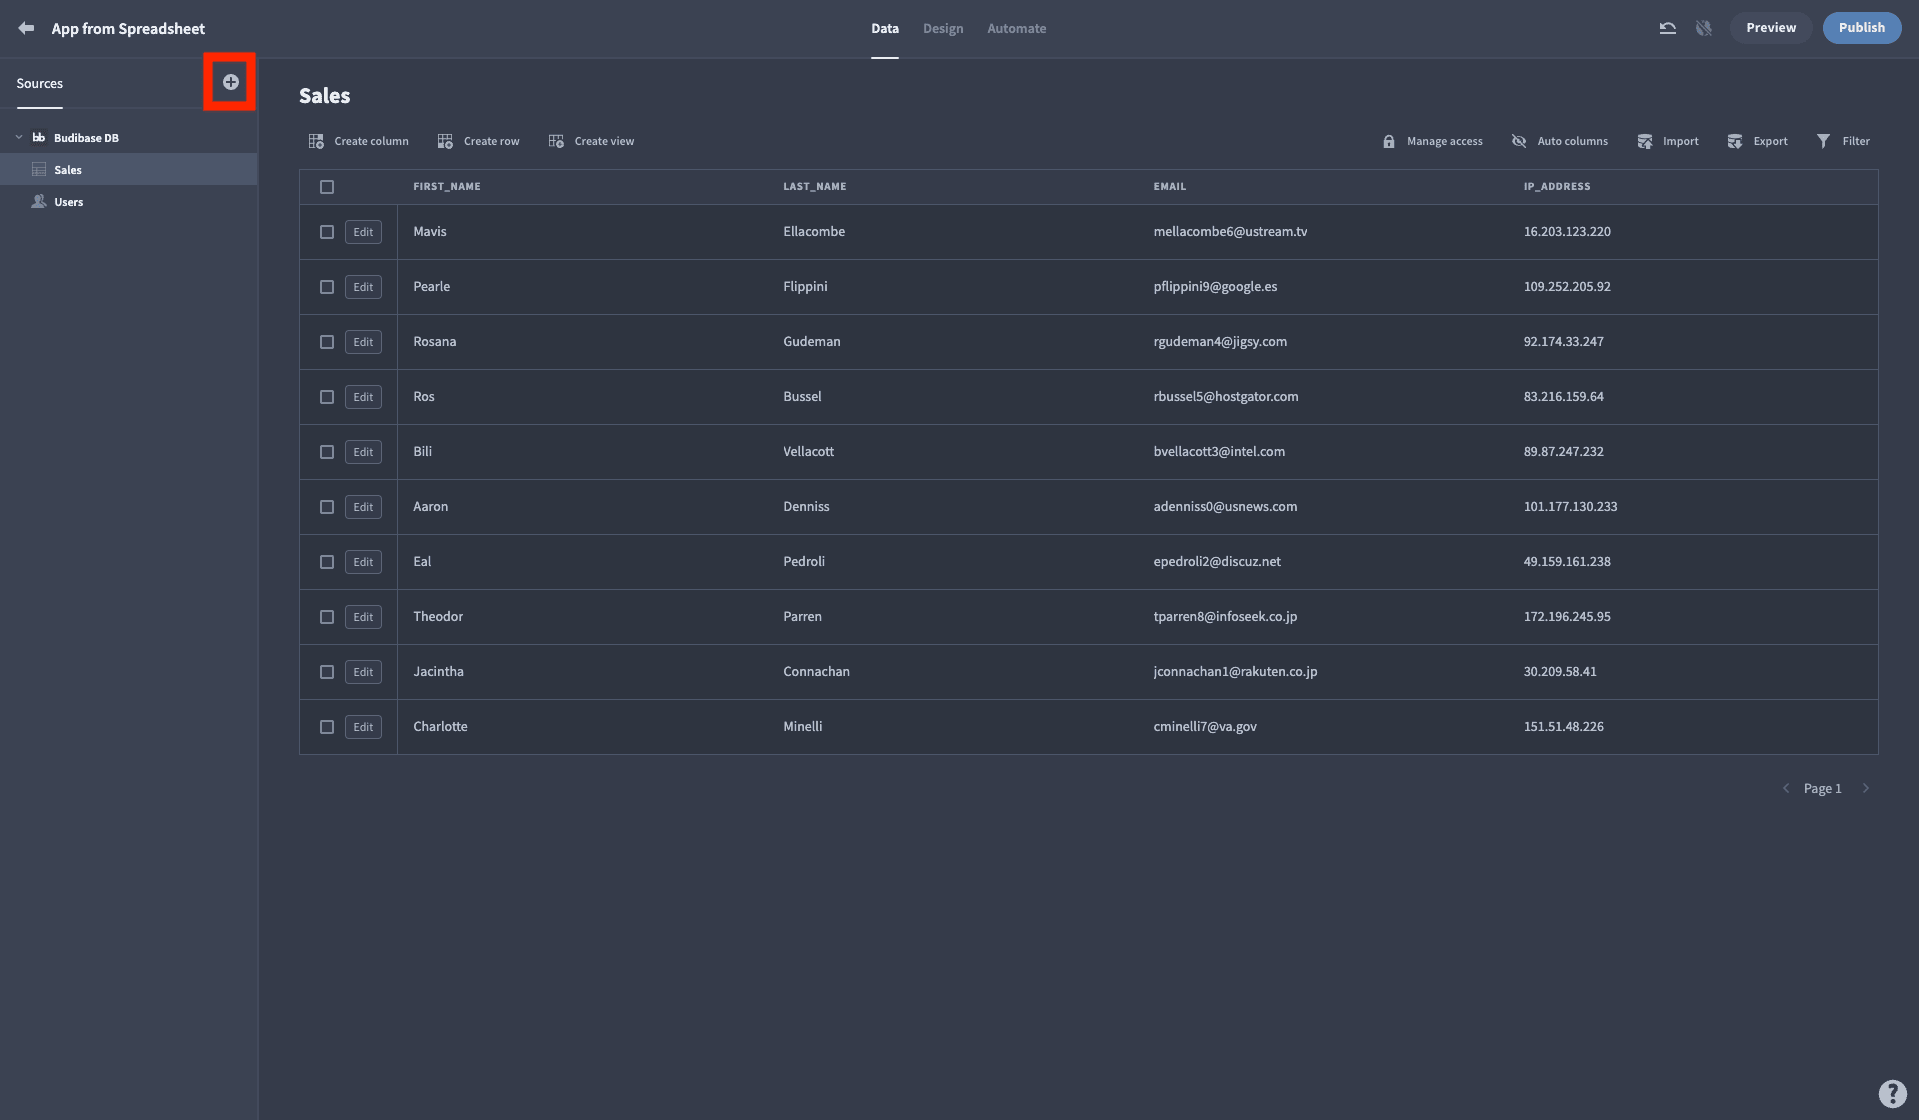Check the Rosana row checkbox

pyautogui.click(x=327, y=342)
